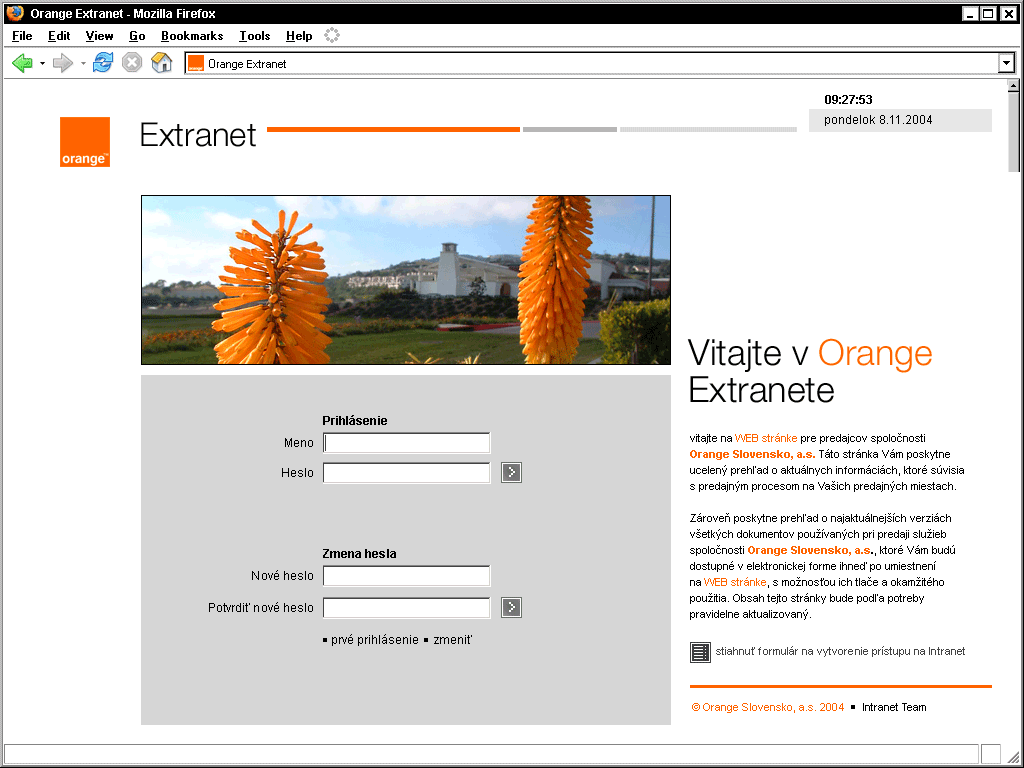Open the Tools menu
The width and height of the screenshot is (1024, 768).
[x=255, y=36]
